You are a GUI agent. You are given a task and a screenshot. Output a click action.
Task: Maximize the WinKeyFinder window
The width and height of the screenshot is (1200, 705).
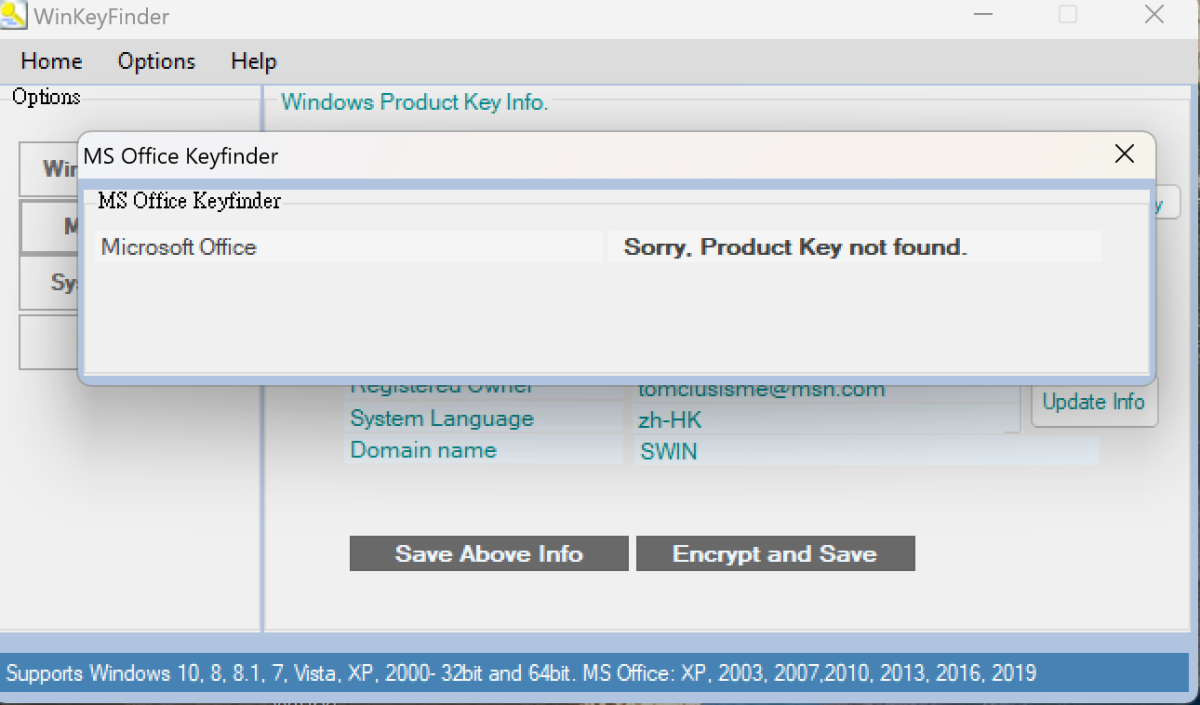1068,15
